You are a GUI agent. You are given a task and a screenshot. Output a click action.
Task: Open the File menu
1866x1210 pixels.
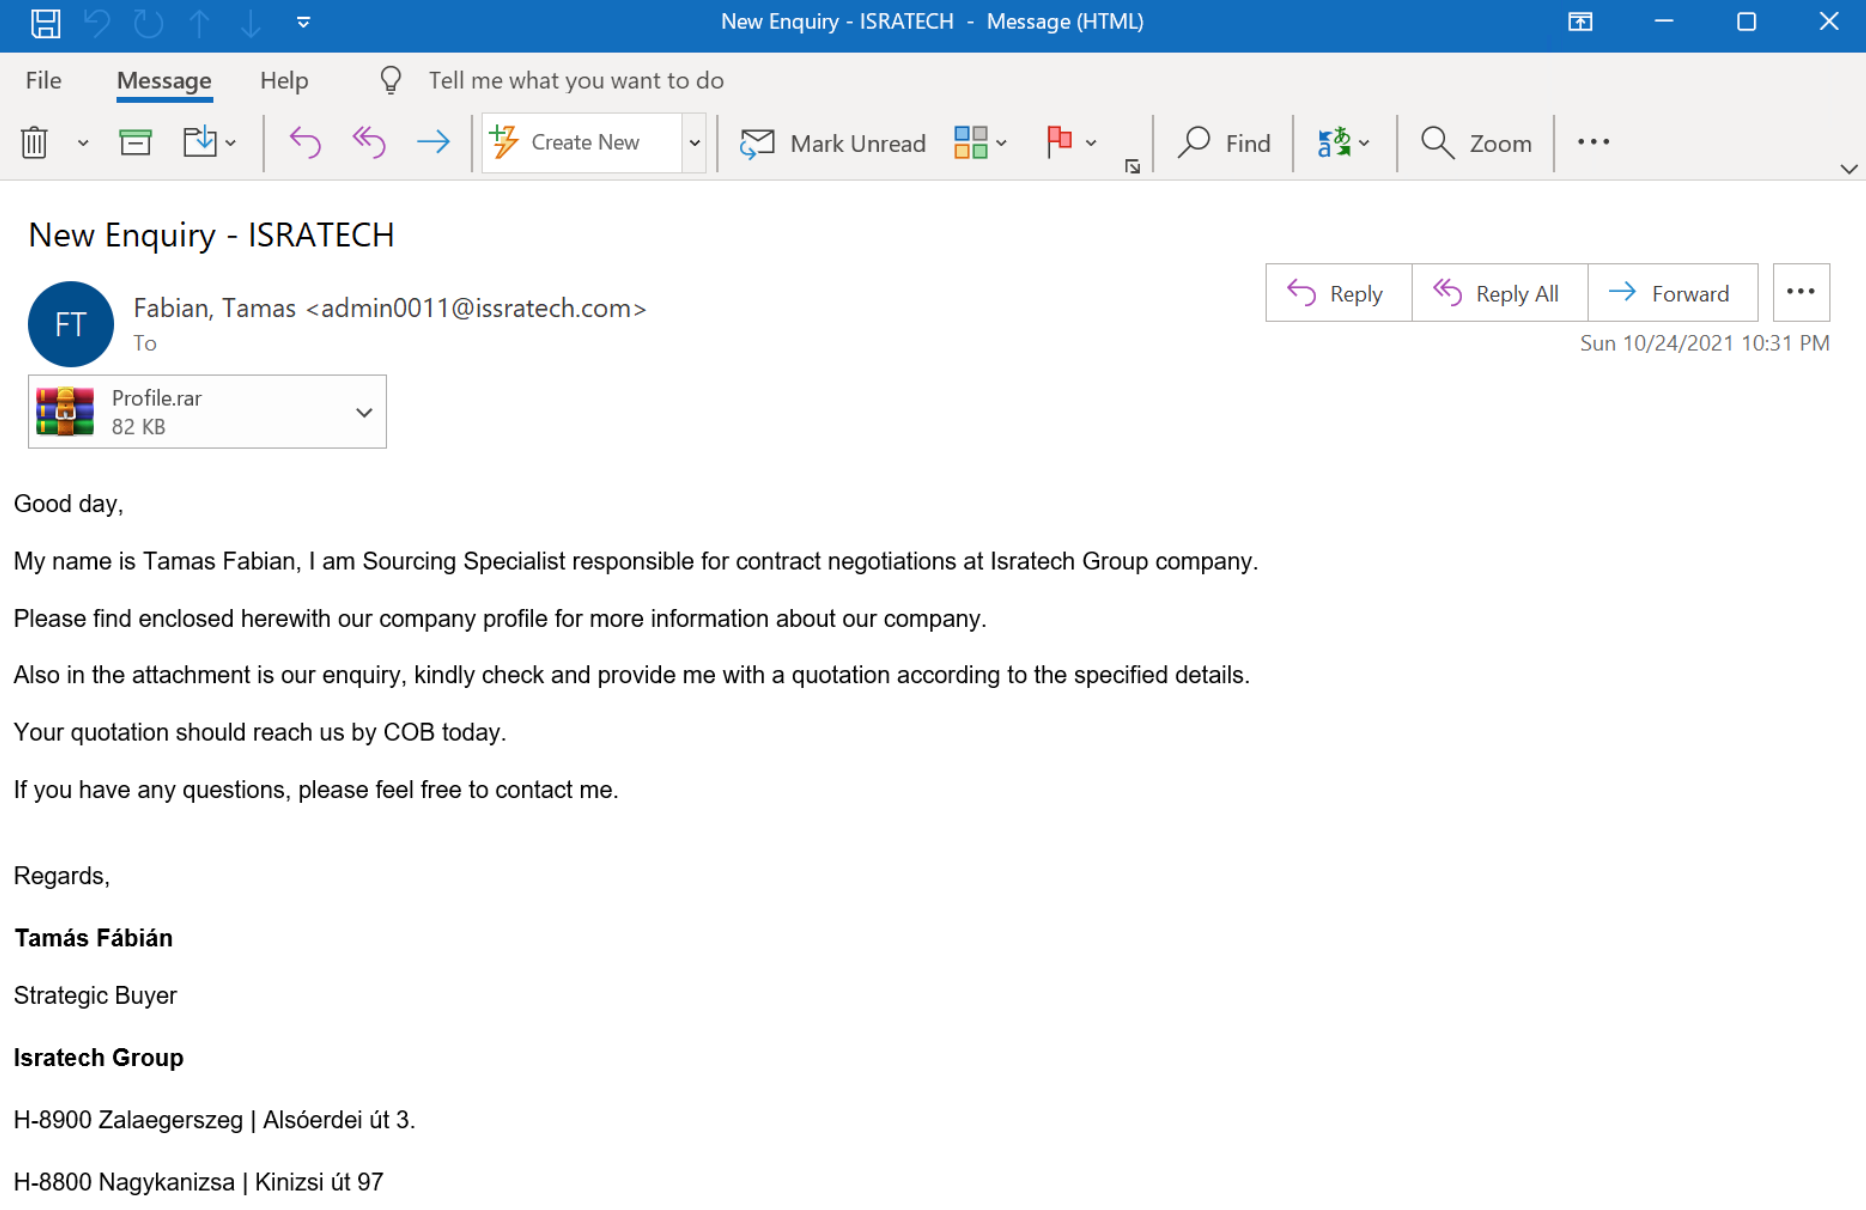[x=43, y=81]
